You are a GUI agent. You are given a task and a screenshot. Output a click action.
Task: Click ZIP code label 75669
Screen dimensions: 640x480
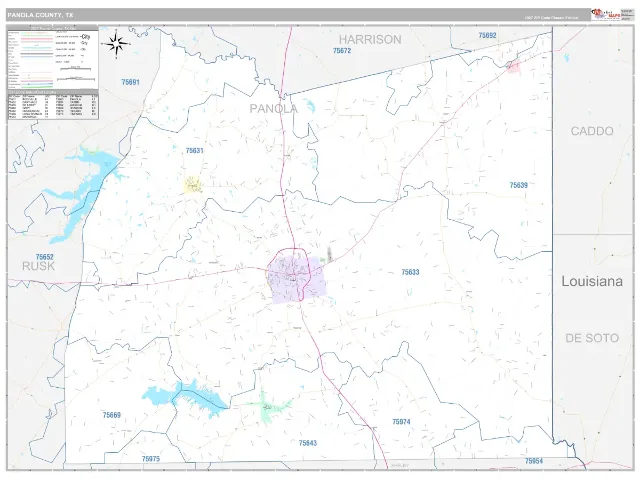(111, 415)
